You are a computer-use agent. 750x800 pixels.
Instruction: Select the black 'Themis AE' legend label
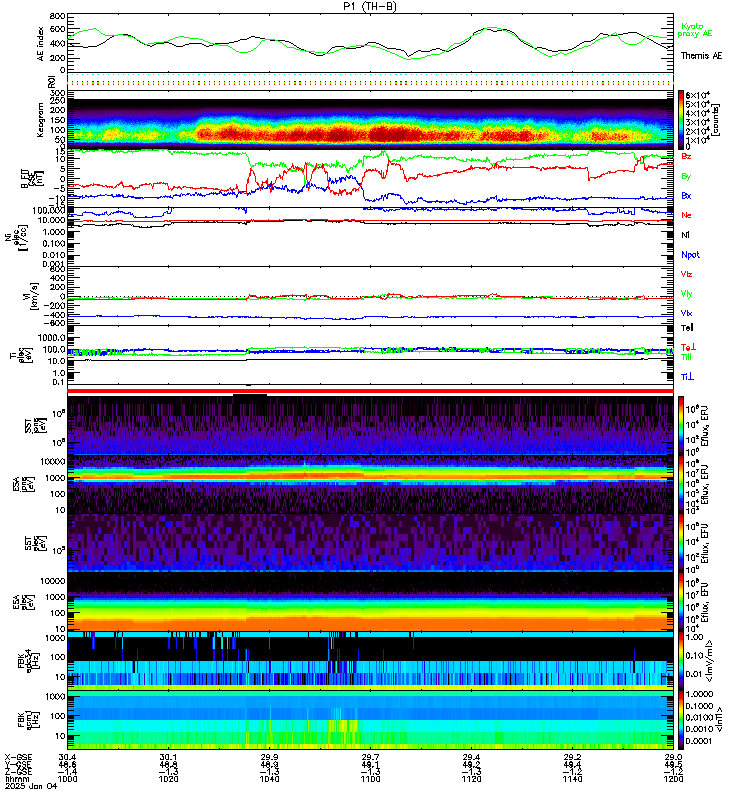[x=701, y=56]
